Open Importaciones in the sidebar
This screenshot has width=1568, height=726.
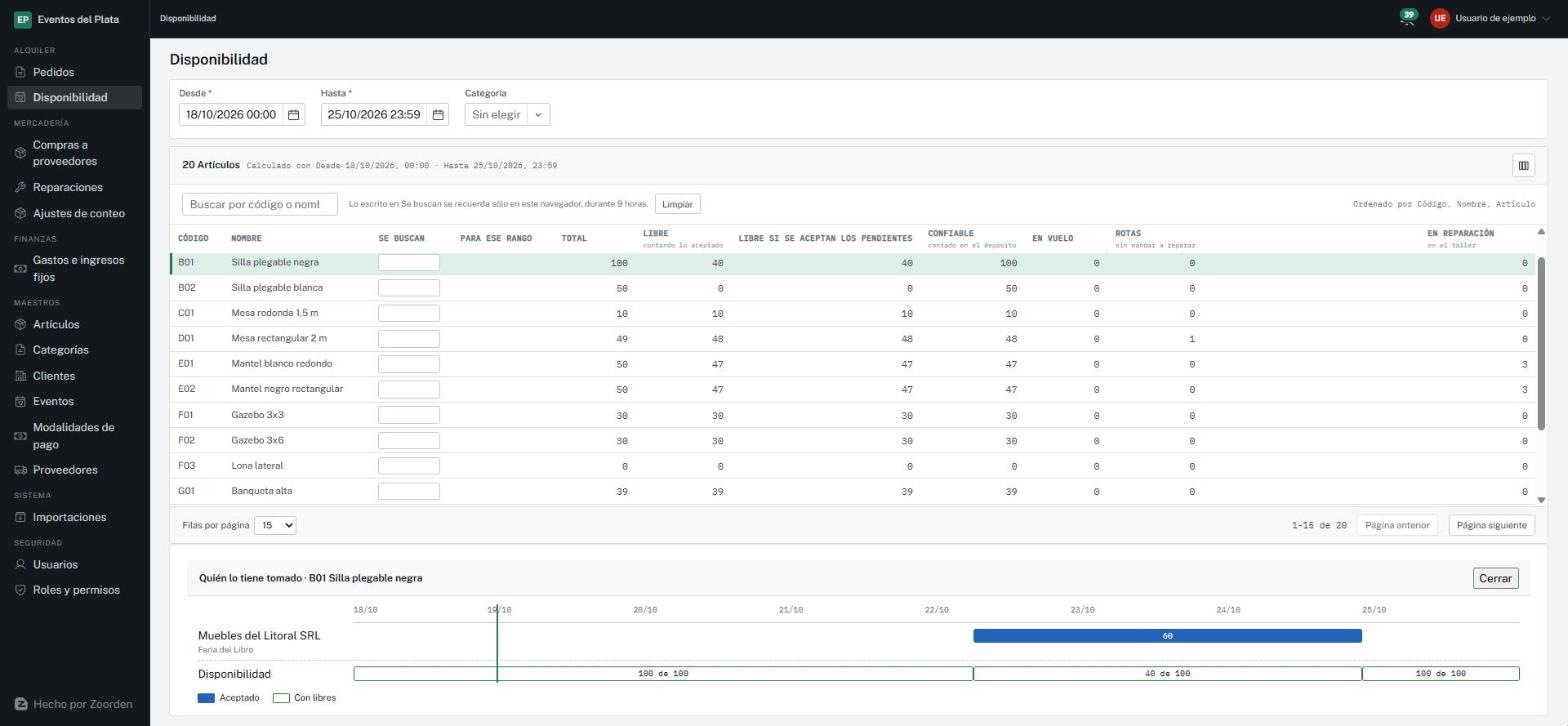[74, 517]
